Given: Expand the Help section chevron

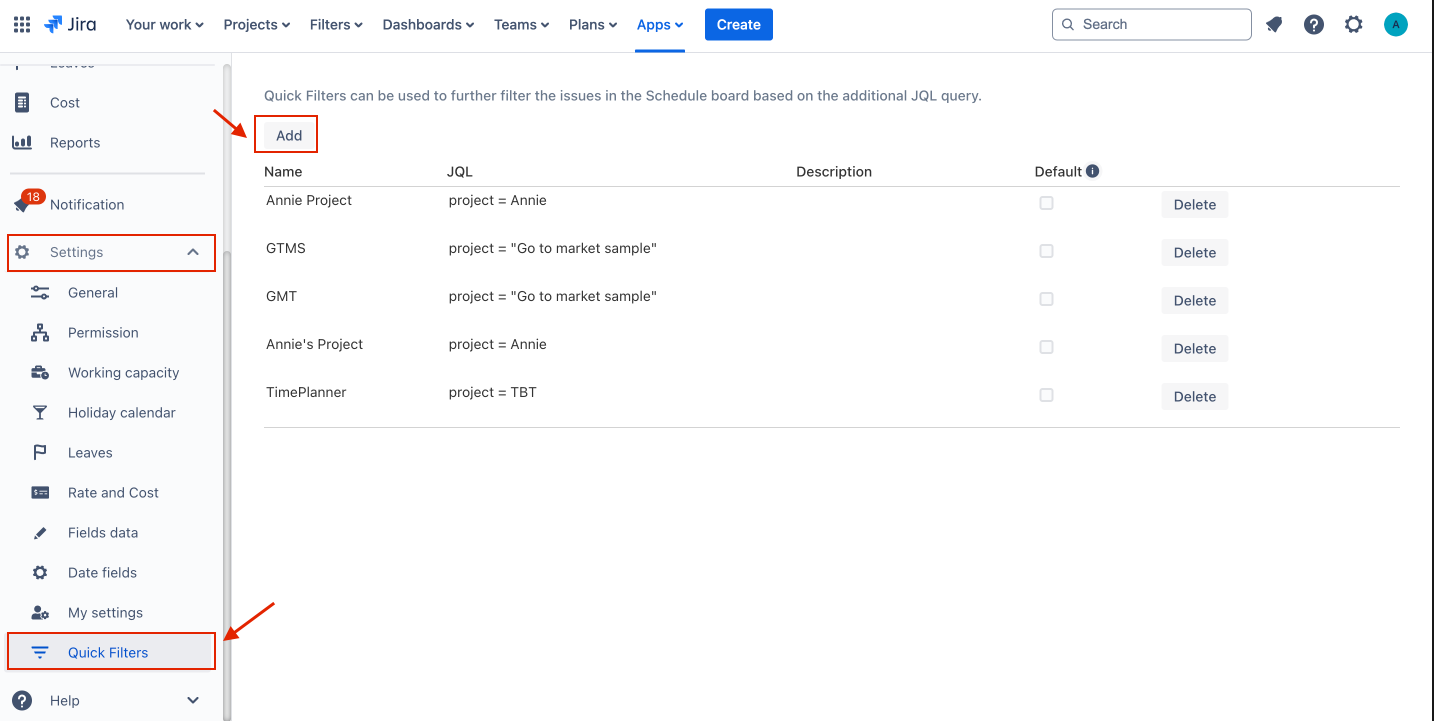Looking at the screenshot, I should coord(193,701).
